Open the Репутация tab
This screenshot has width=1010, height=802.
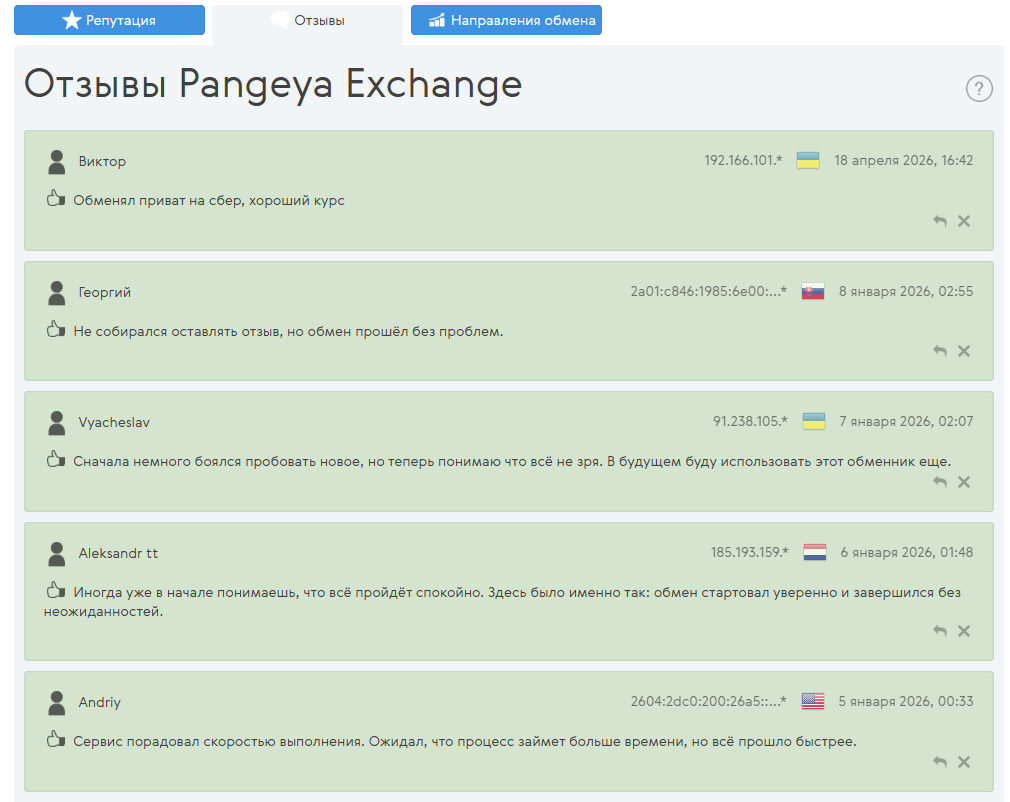pyautogui.click(x=109, y=20)
